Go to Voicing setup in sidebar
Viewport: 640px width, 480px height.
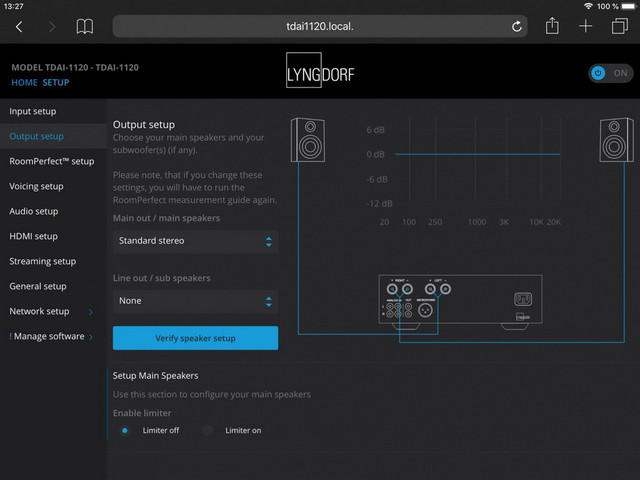coord(36,186)
